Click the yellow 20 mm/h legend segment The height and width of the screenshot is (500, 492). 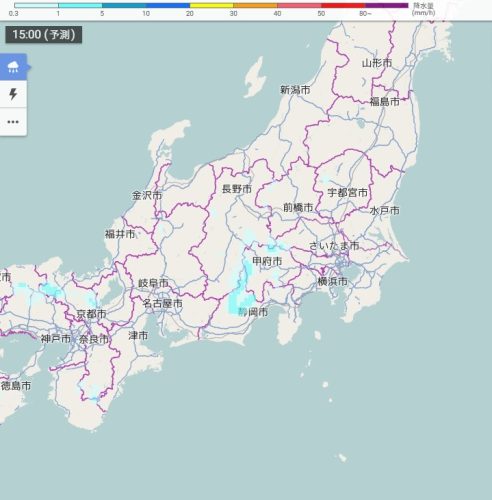(x=211, y=6)
